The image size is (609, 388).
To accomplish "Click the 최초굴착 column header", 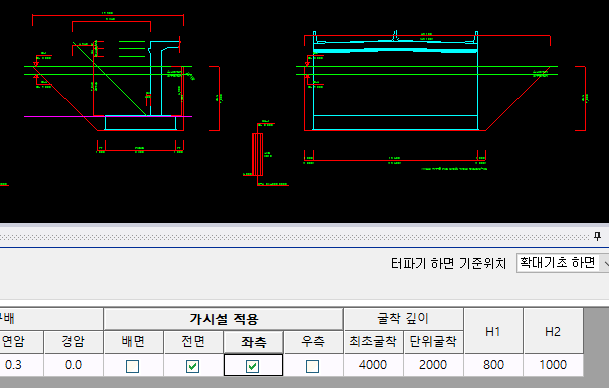I will pyautogui.click(x=373, y=342).
